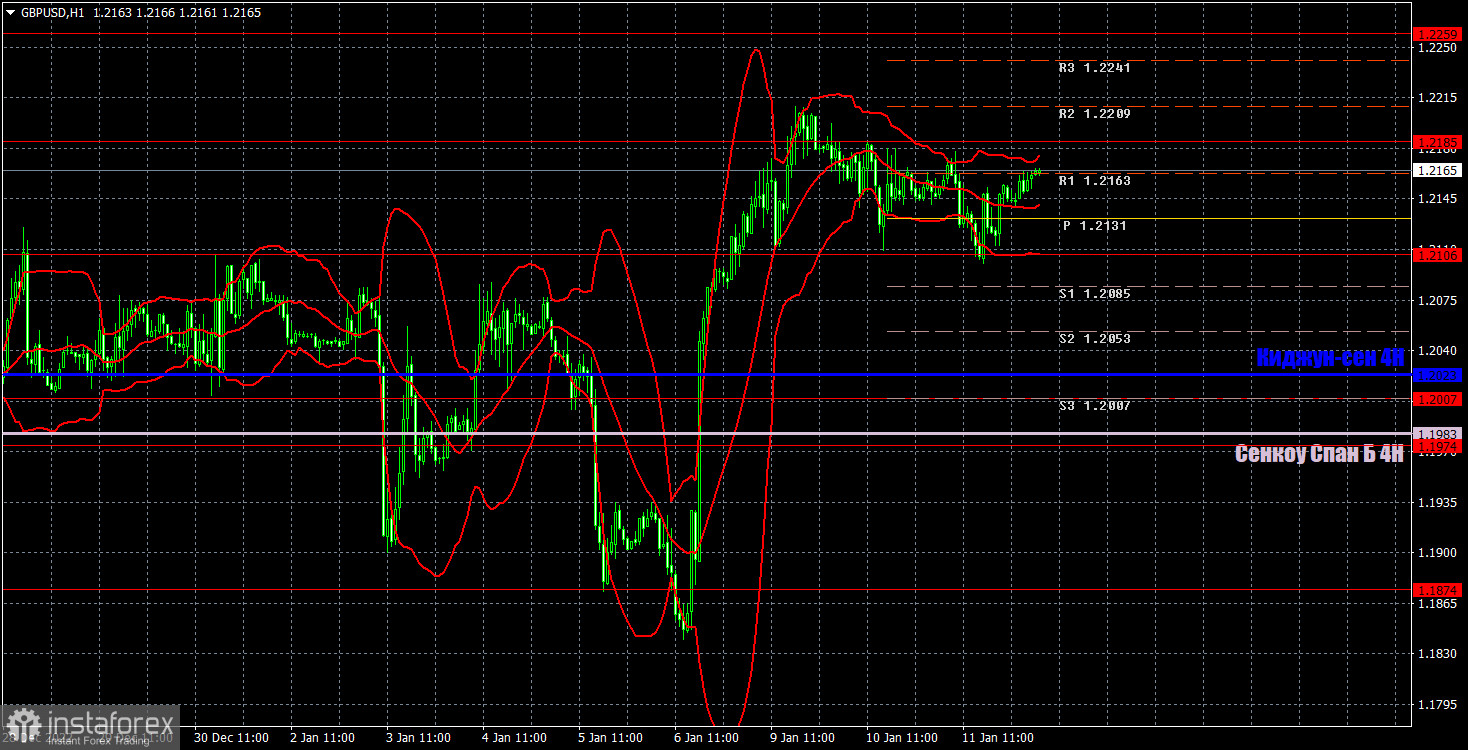
Task: Click the Киджун-сен 4H line label
Action: tap(1330, 357)
